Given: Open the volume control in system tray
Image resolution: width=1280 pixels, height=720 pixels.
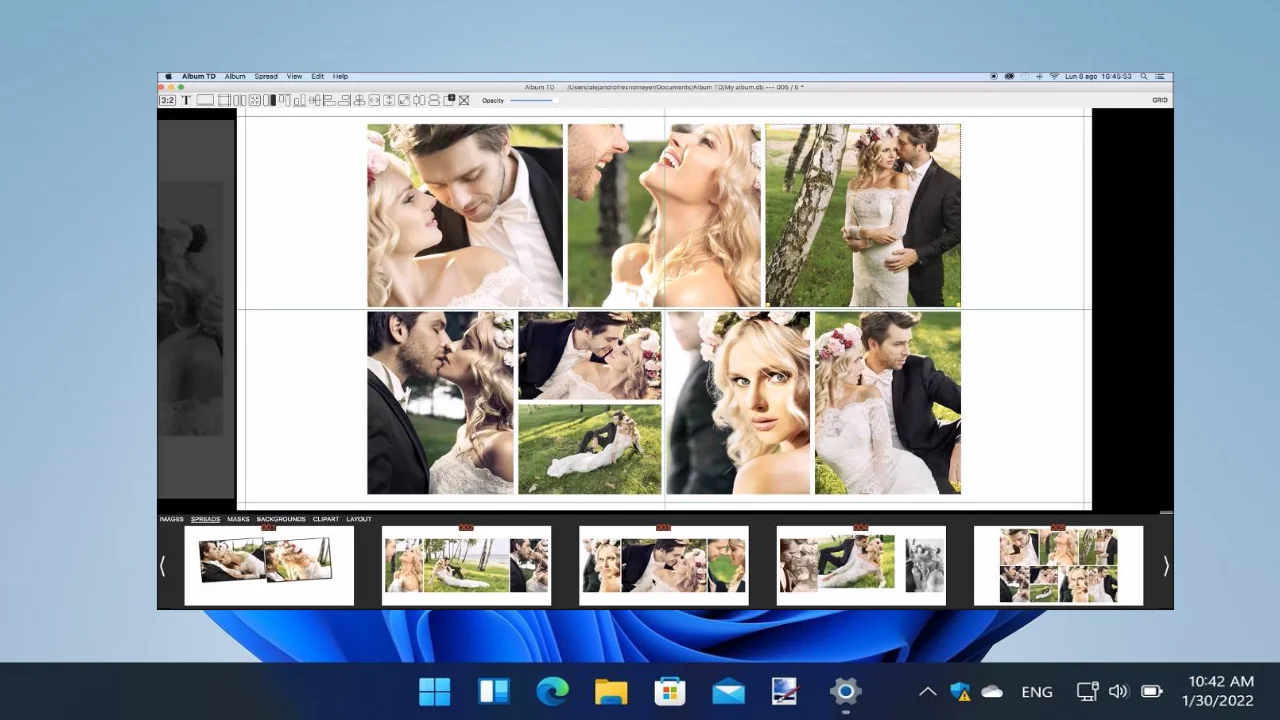Looking at the screenshot, I should click(x=1119, y=691).
